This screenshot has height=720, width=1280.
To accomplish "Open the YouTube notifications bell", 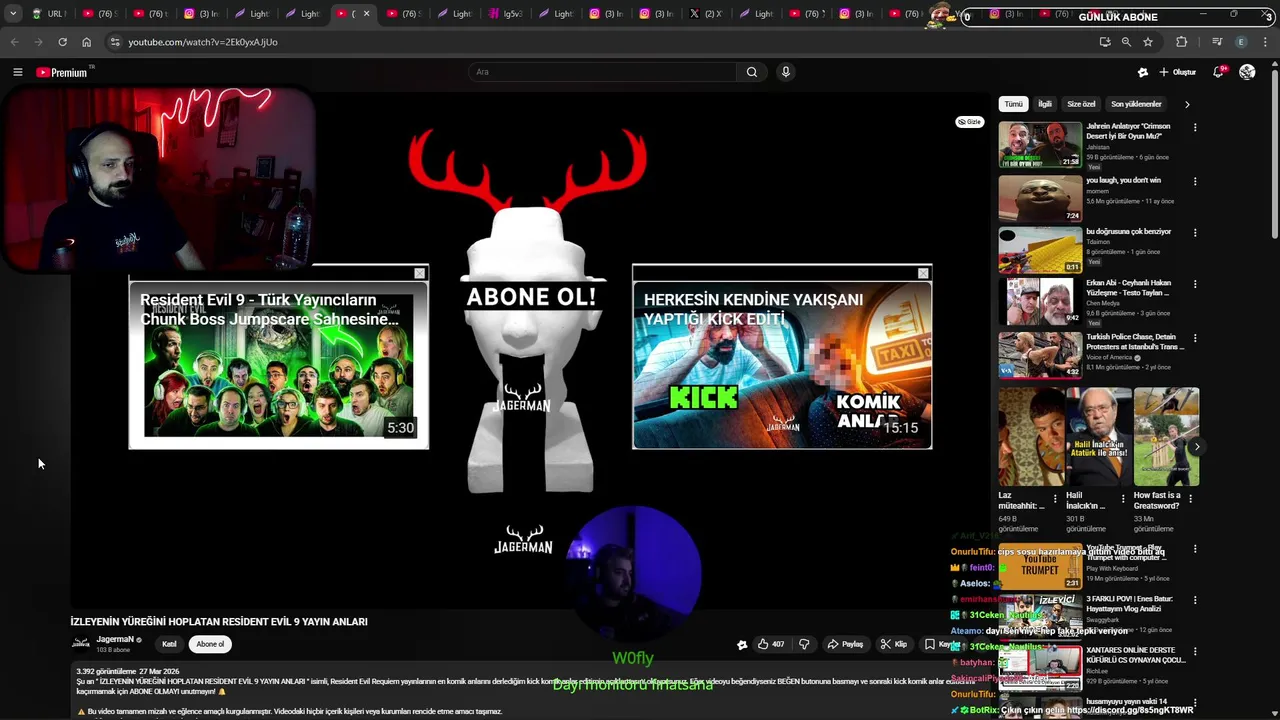I will [1218, 72].
